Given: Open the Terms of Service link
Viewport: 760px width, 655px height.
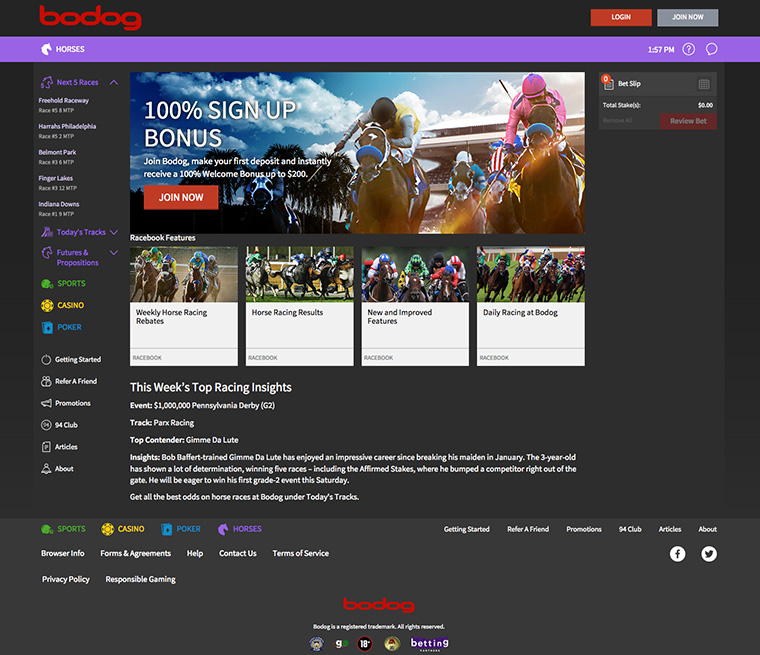Looking at the screenshot, I should [x=301, y=553].
